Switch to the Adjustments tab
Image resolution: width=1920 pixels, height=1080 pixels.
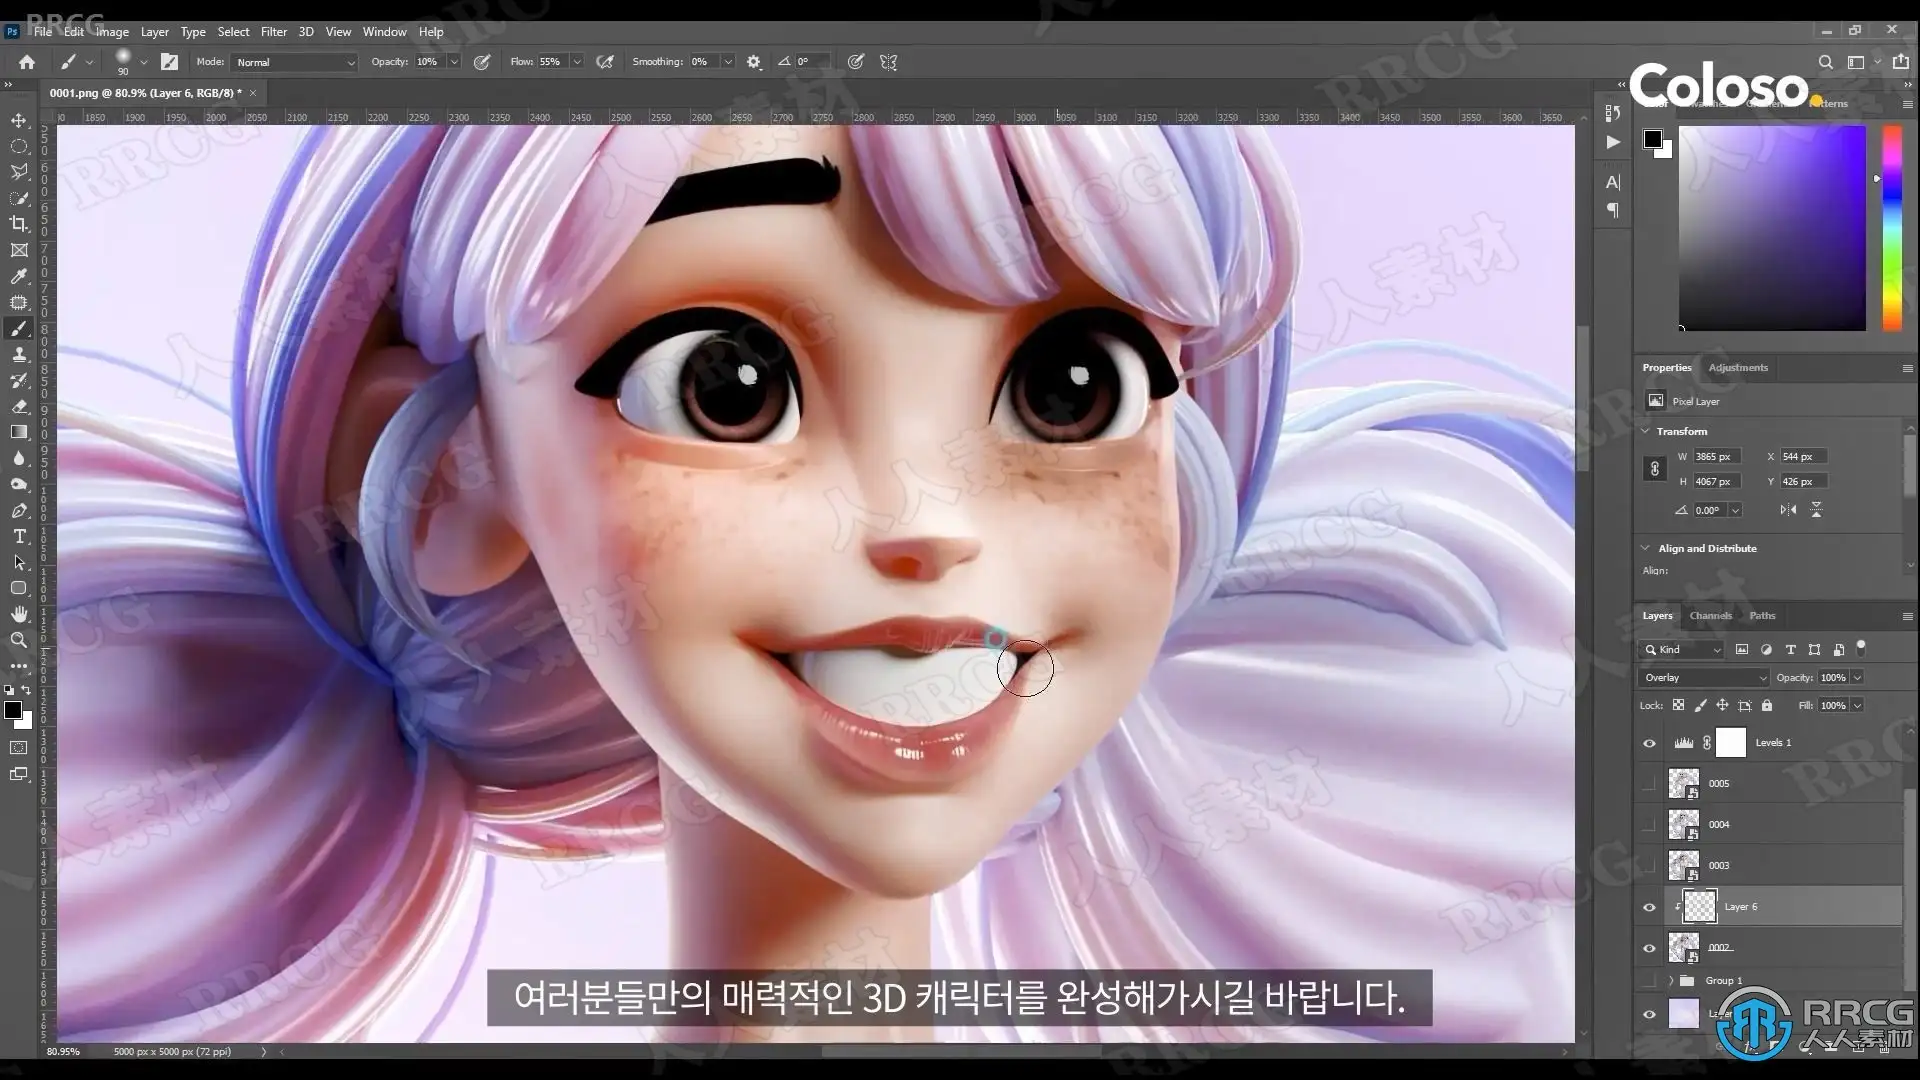1738,368
